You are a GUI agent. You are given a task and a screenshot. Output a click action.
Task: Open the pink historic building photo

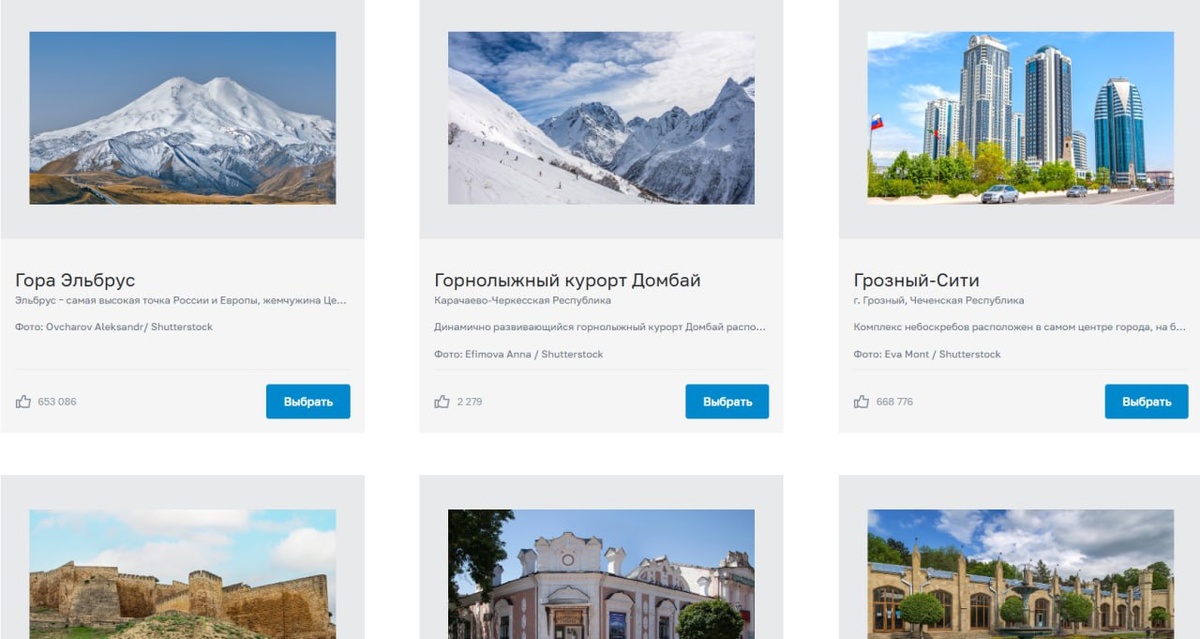[x=601, y=574]
